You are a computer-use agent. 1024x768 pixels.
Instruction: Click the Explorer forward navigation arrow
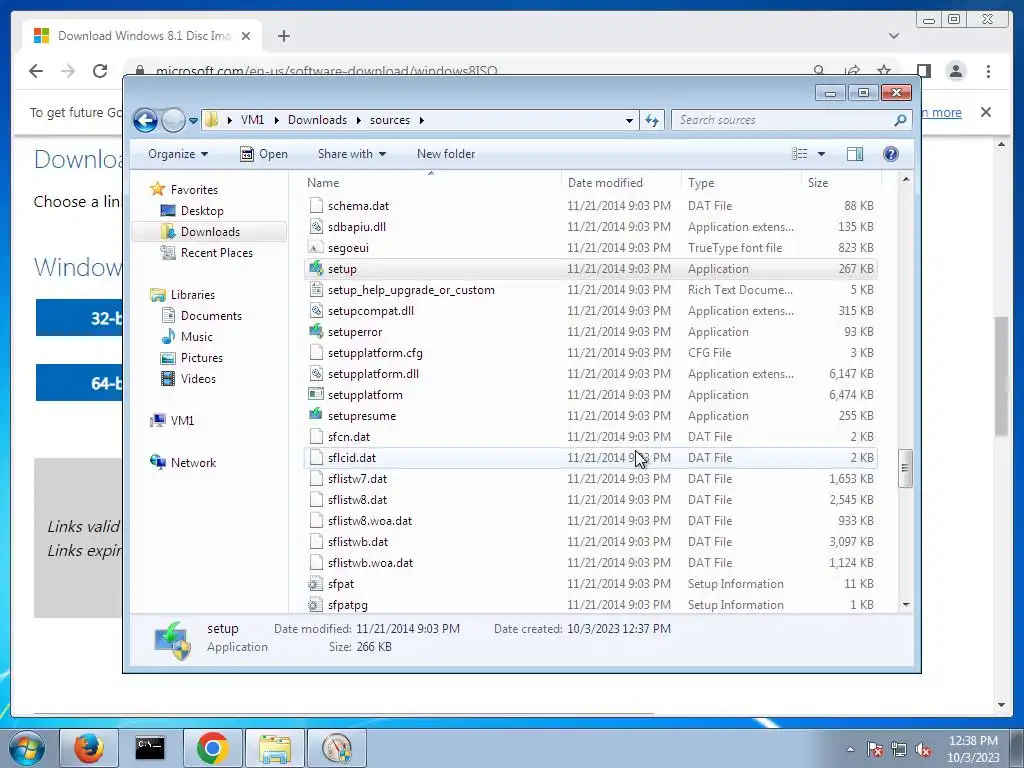click(173, 120)
